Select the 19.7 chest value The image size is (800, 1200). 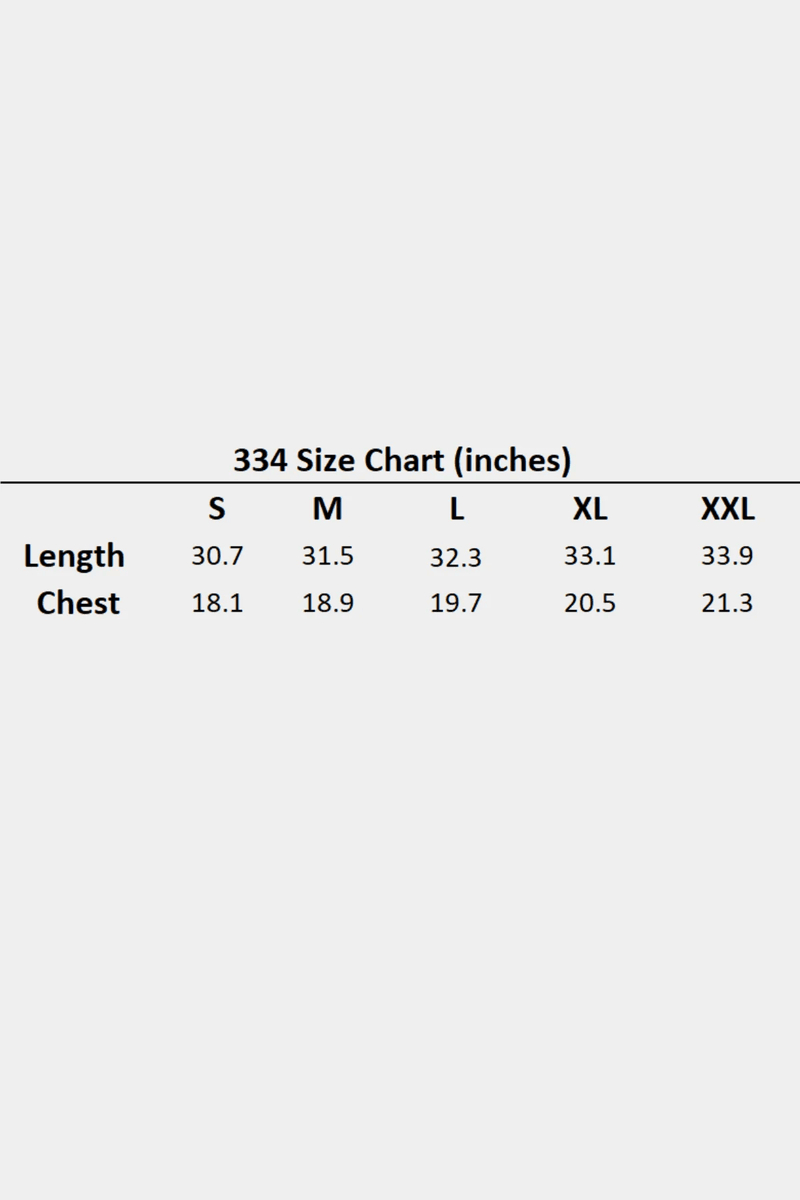point(456,604)
